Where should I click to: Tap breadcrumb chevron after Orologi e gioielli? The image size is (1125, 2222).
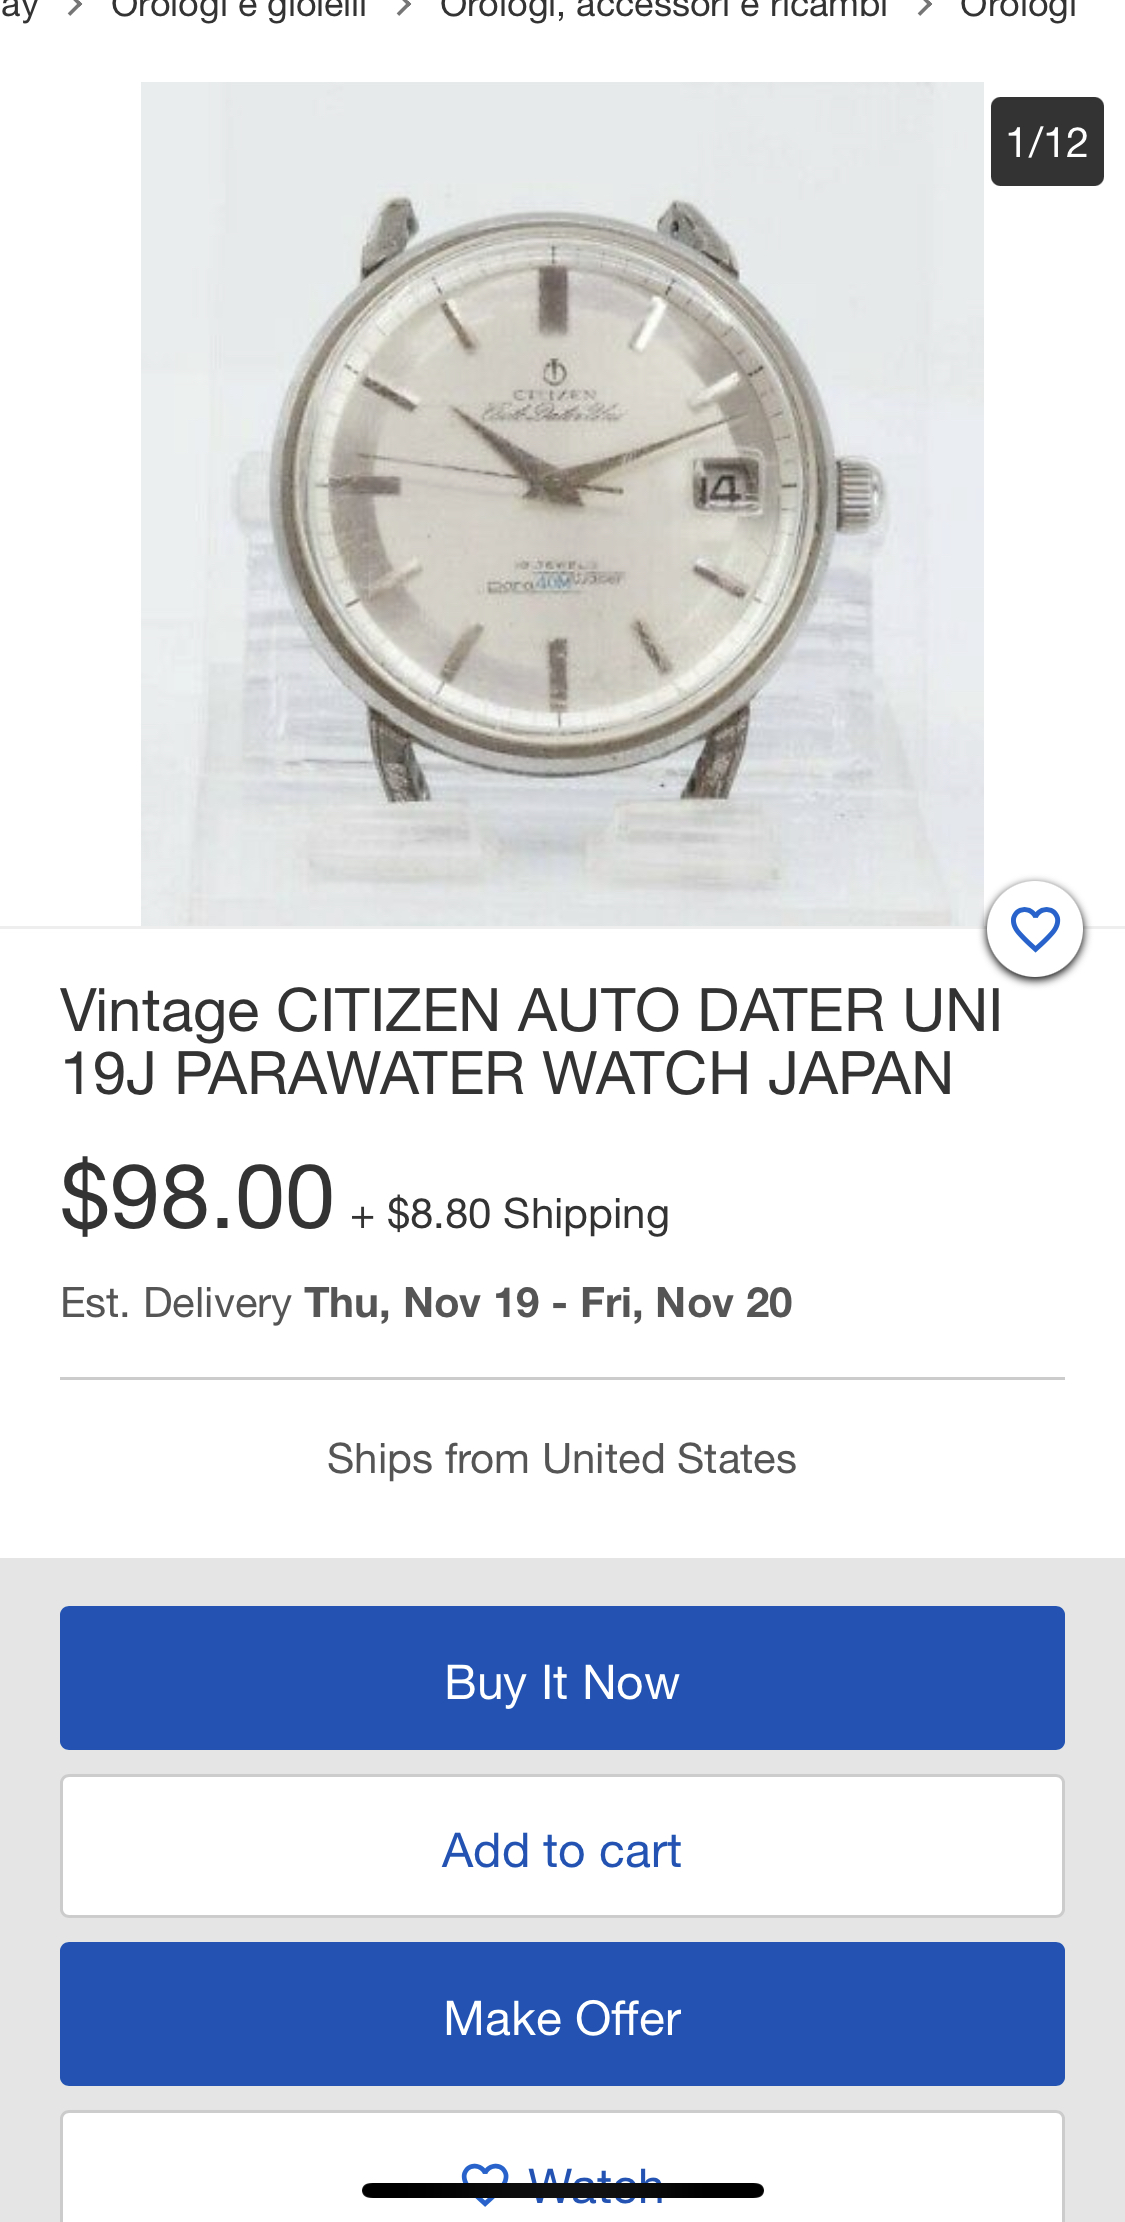coord(404,9)
